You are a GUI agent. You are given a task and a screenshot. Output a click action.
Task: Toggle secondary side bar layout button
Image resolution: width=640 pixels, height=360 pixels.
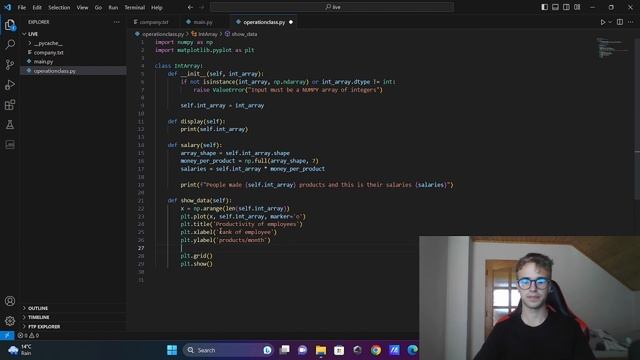pyautogui.click(x=566, y=7)
